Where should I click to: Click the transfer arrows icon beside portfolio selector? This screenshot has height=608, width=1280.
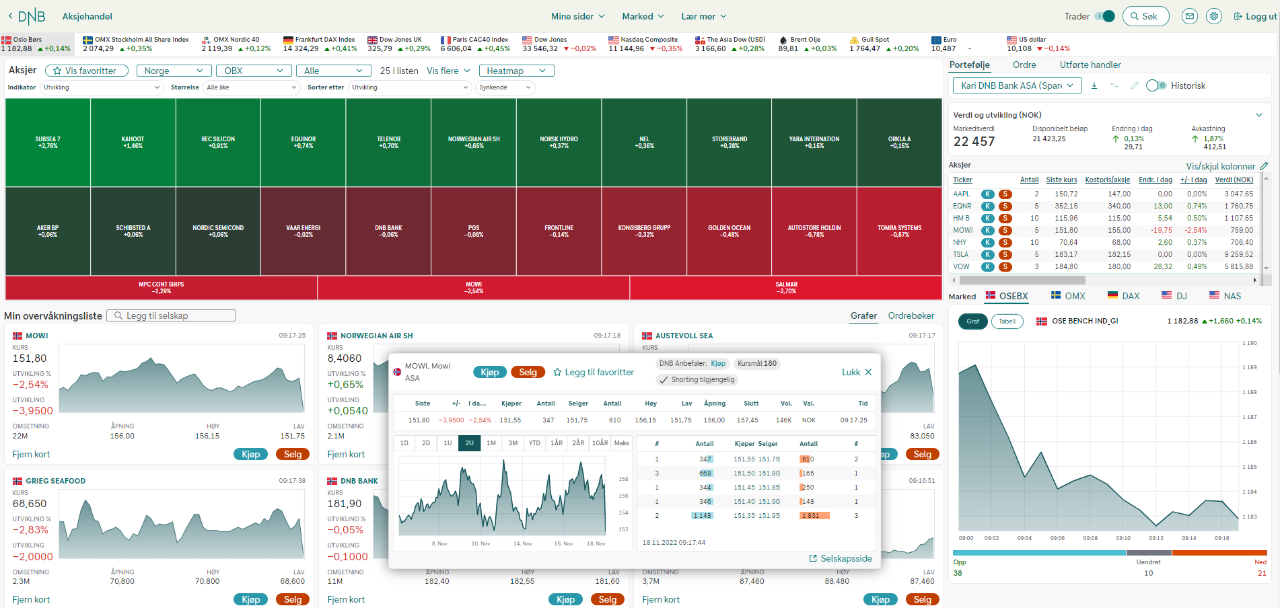coord(1114,86)
